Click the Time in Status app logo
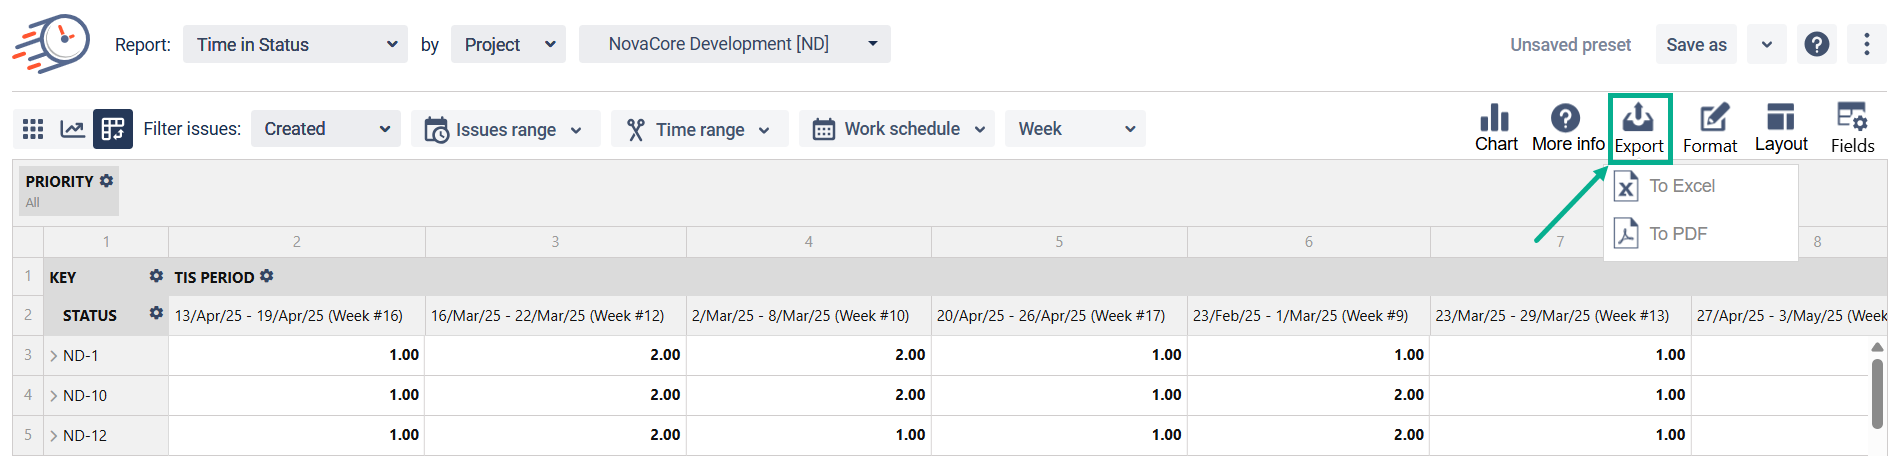The height and width of the screenshot is (456, 1900). pos(51,44)
